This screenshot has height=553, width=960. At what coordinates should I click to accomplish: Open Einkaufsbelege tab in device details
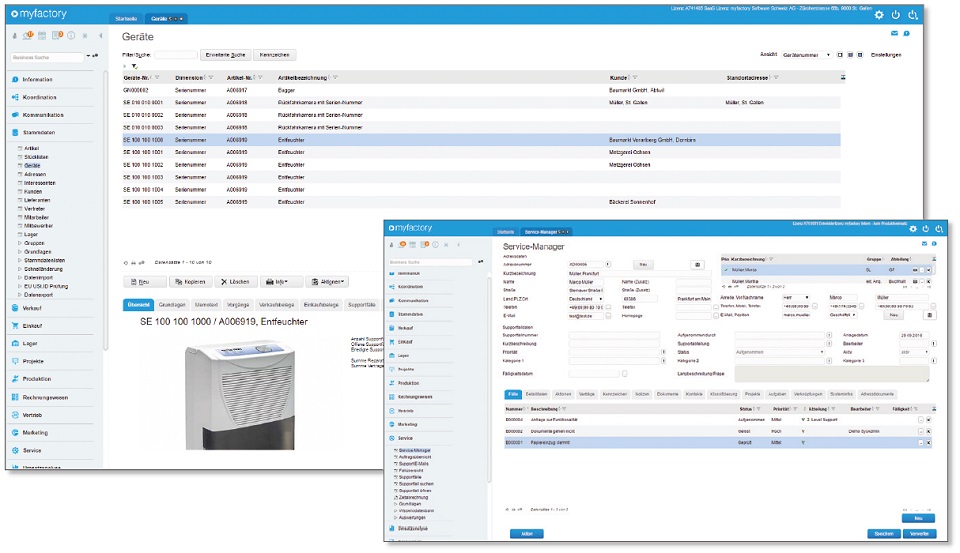321,305
